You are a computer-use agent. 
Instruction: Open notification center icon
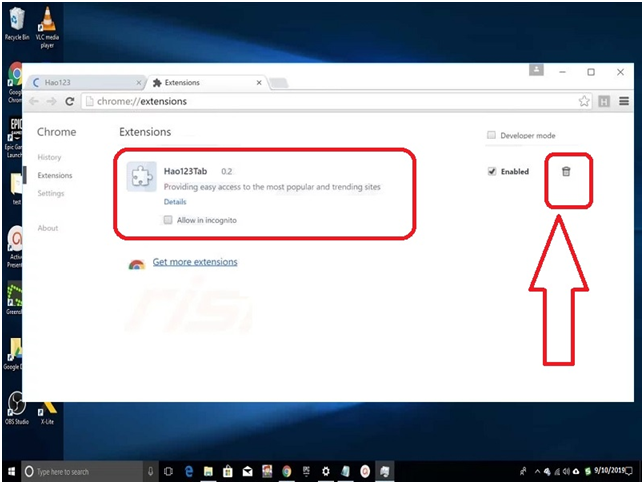(629, 471)
